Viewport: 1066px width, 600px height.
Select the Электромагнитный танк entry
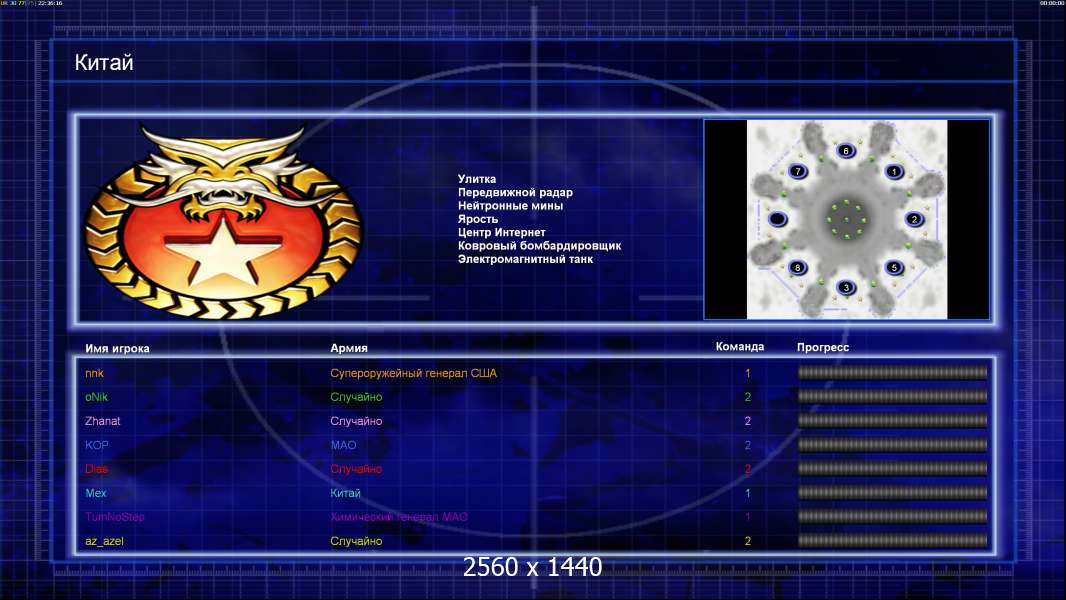(x=526, y=259)
